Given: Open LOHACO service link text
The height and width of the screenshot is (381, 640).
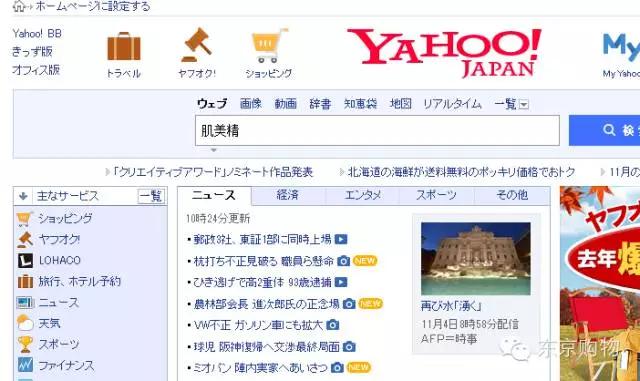Looking at the screenshot, I should coord(60,261).
